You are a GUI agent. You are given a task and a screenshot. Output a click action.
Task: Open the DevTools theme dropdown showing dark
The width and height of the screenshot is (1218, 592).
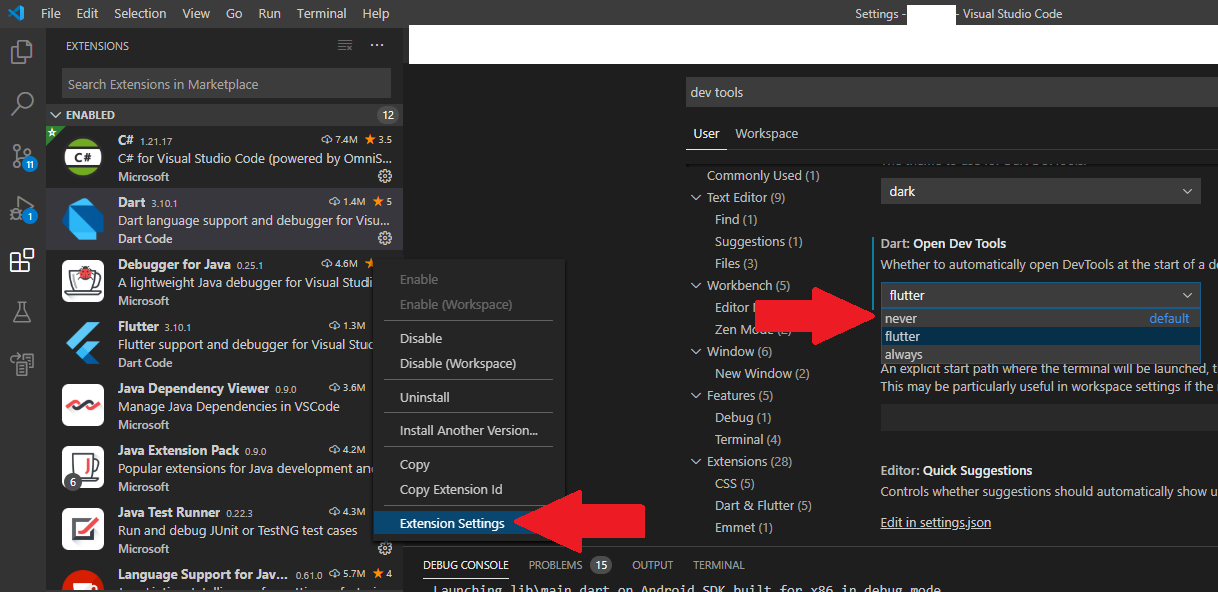pos(1040,191)
